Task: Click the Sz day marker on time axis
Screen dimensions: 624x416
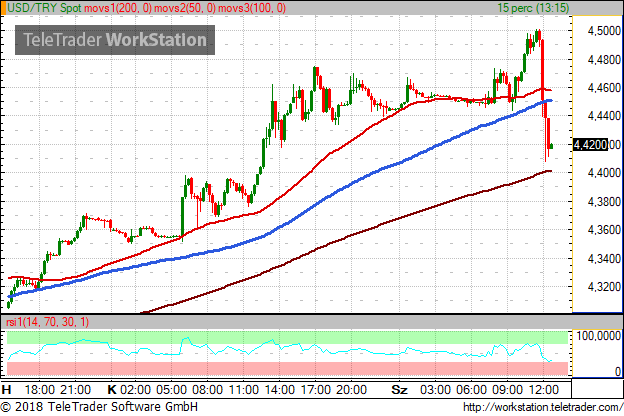Action: coord(399,389)
